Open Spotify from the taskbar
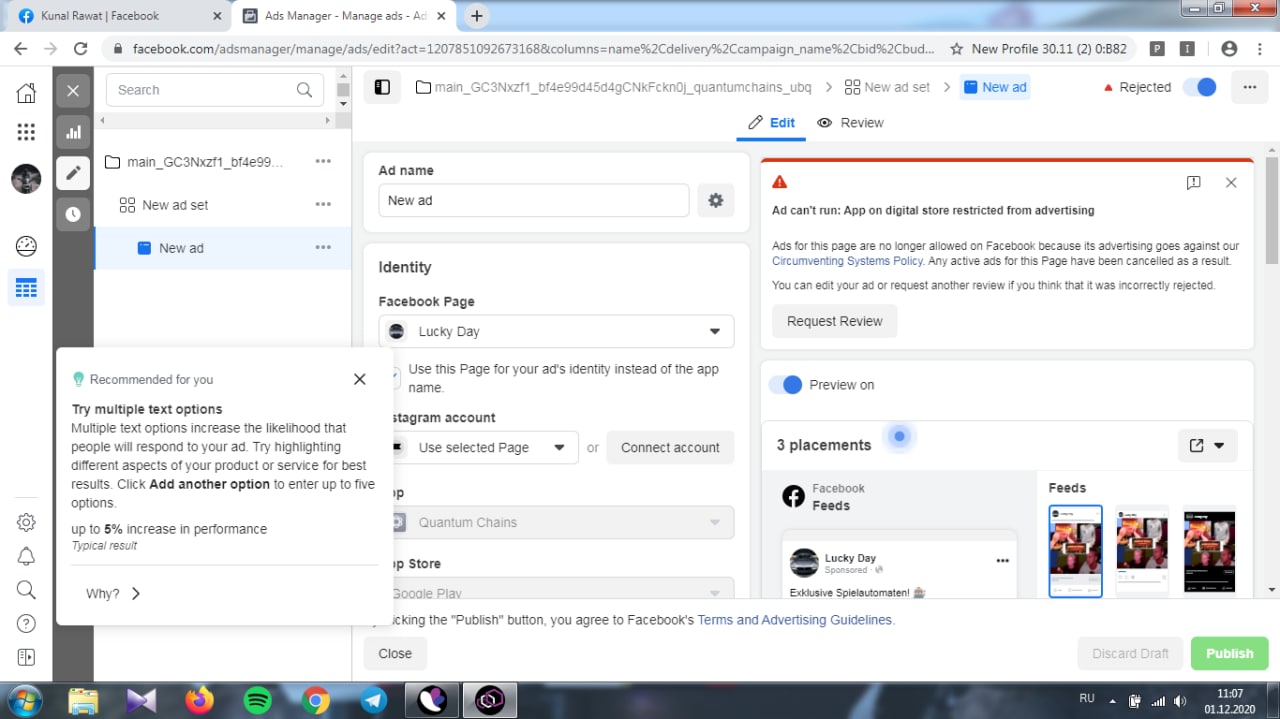 [x=257, y=700]
